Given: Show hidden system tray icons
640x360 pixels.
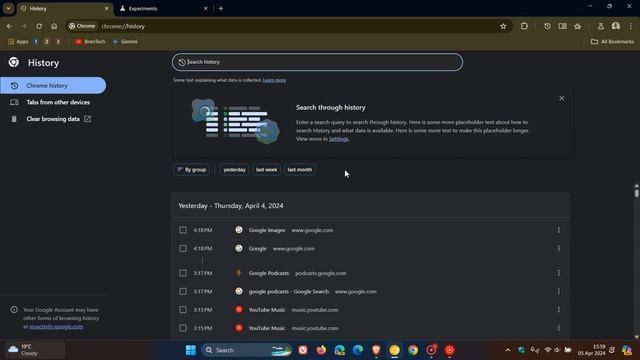Looking at the screenshot, I should (507, 350).
